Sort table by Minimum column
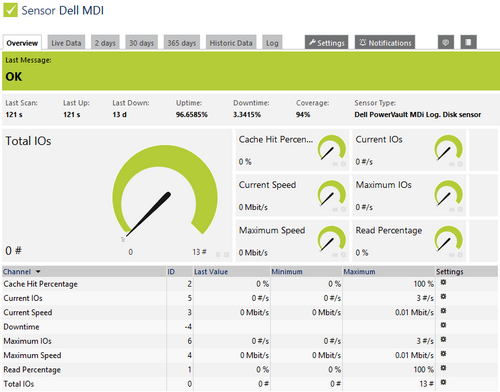Image resolution: width=500 pixels, height=392 pixels. click(287, 272)
